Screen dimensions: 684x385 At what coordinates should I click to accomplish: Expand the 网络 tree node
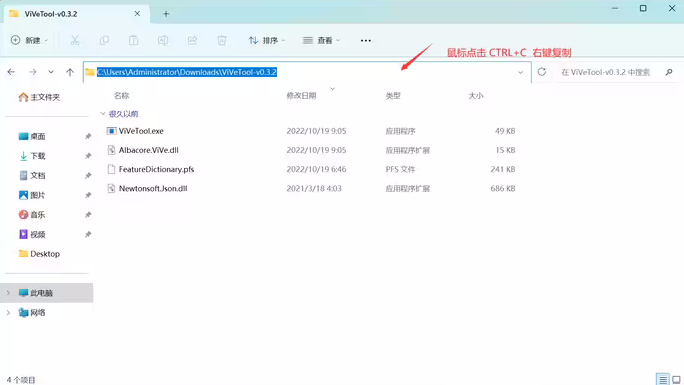pyautogui.click(x=8, y=313)
